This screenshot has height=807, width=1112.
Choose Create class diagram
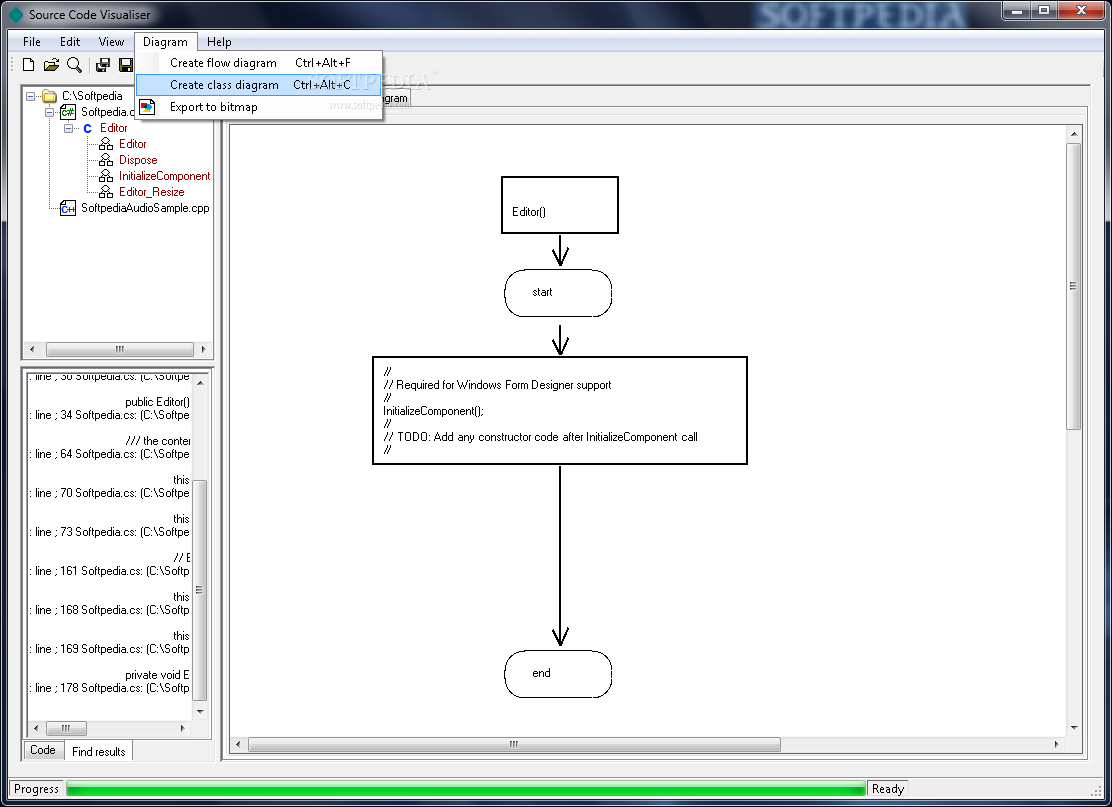click(x=259, y=85)
